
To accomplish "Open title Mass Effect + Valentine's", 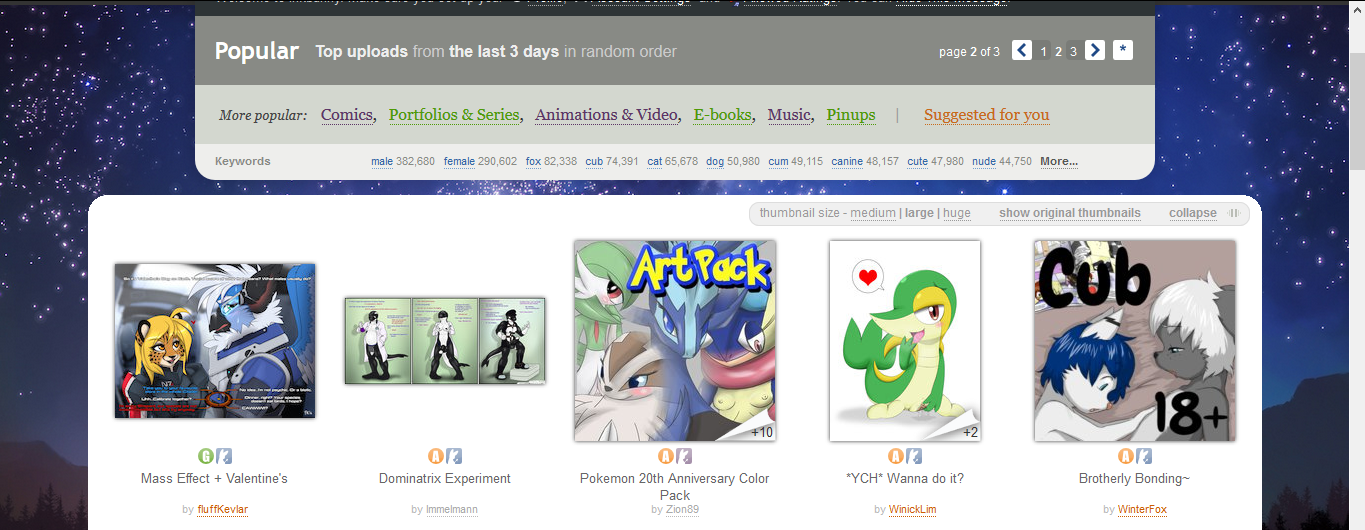I will (214, 479).
